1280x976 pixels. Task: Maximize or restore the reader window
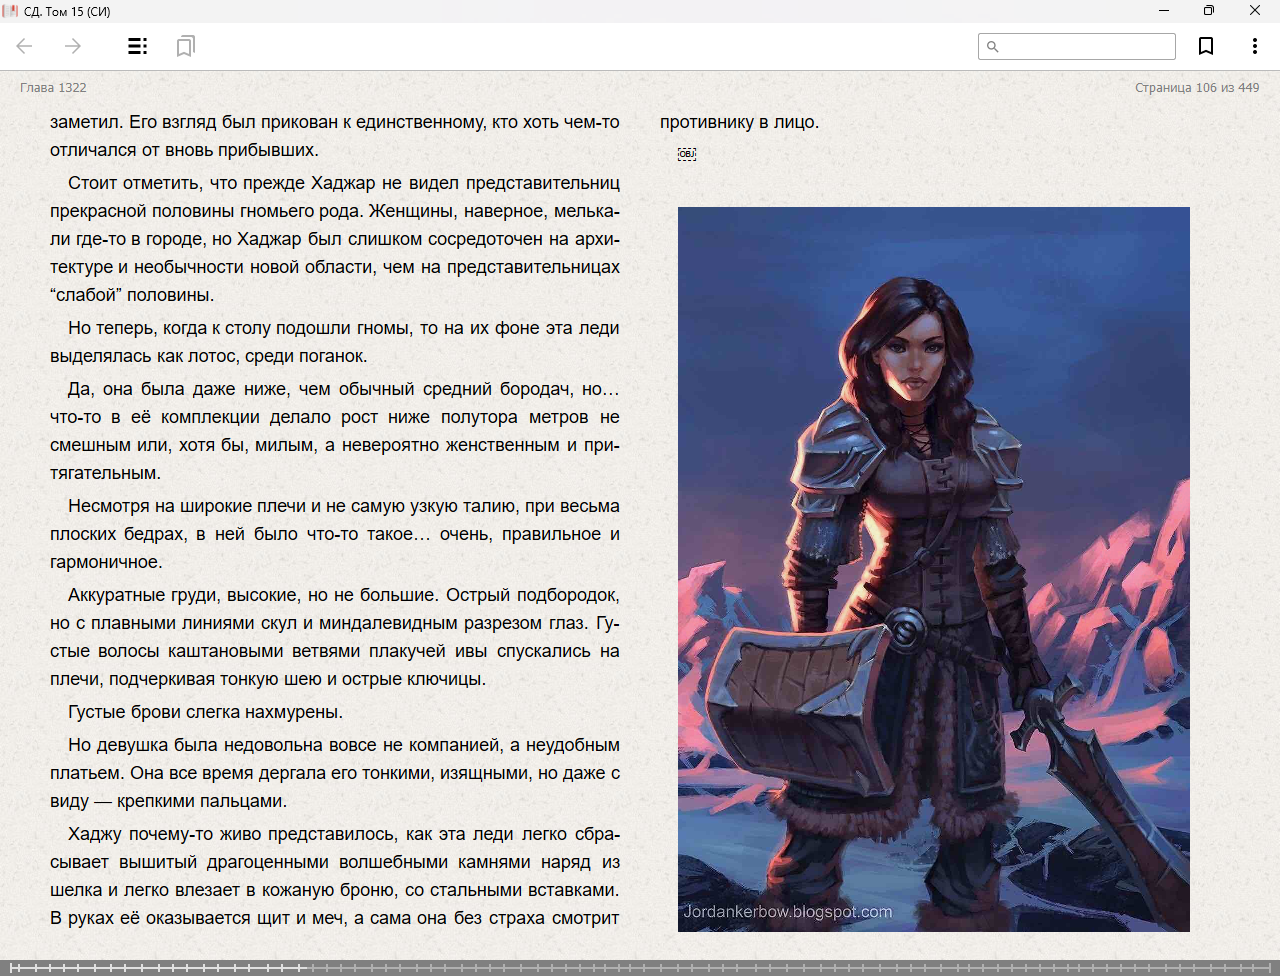1209,11
